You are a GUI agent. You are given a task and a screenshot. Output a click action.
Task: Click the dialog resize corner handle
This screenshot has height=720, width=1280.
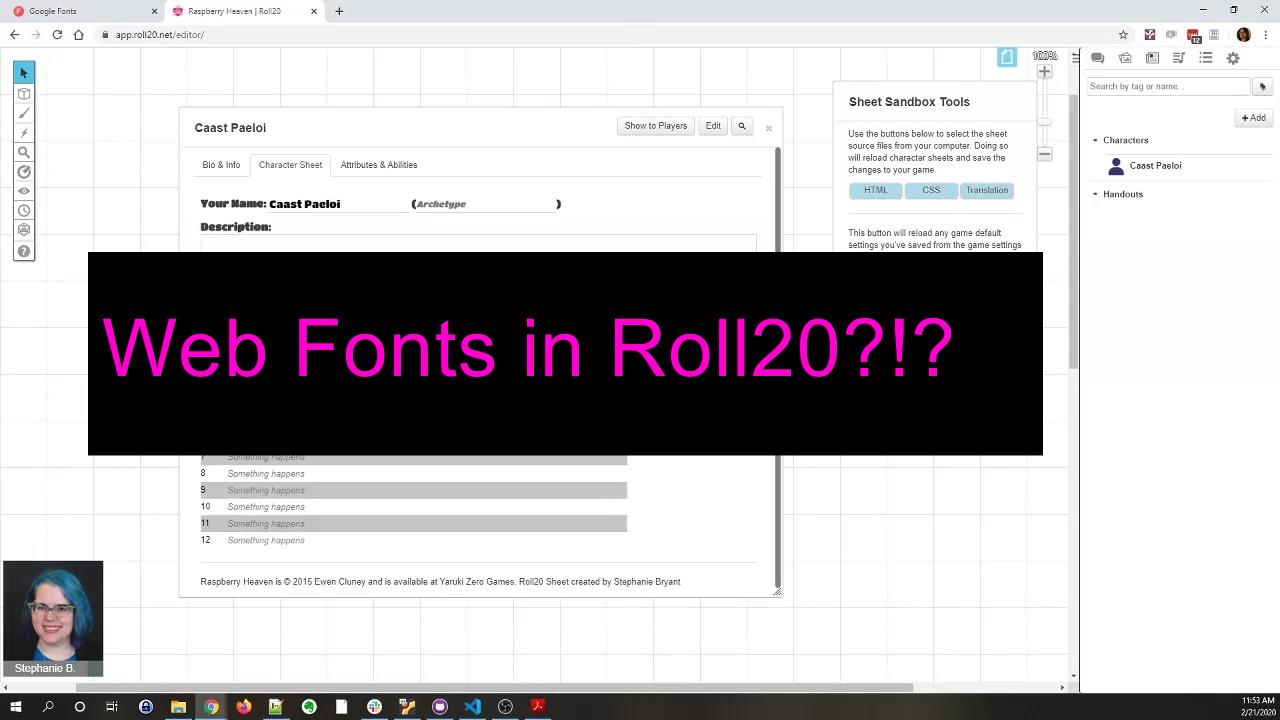point(777,591)
